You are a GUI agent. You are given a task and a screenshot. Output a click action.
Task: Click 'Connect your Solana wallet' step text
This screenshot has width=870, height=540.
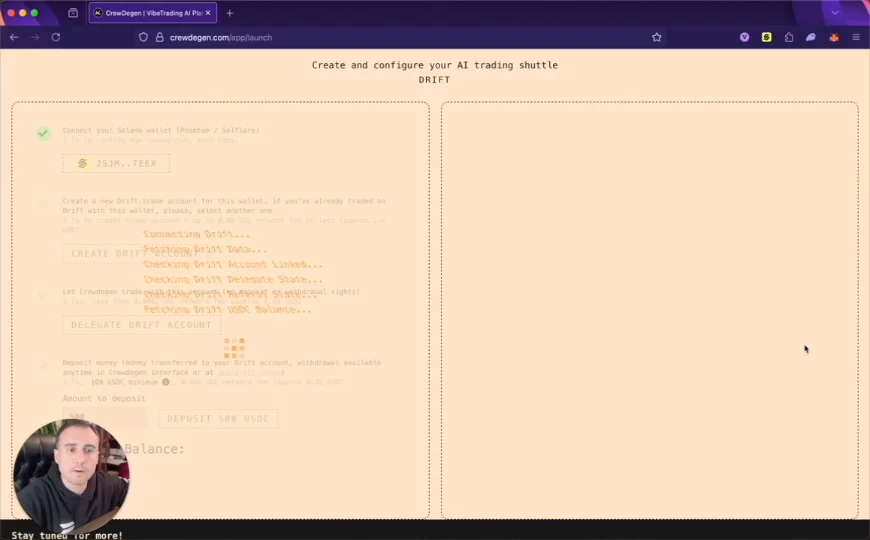(161, 130)
